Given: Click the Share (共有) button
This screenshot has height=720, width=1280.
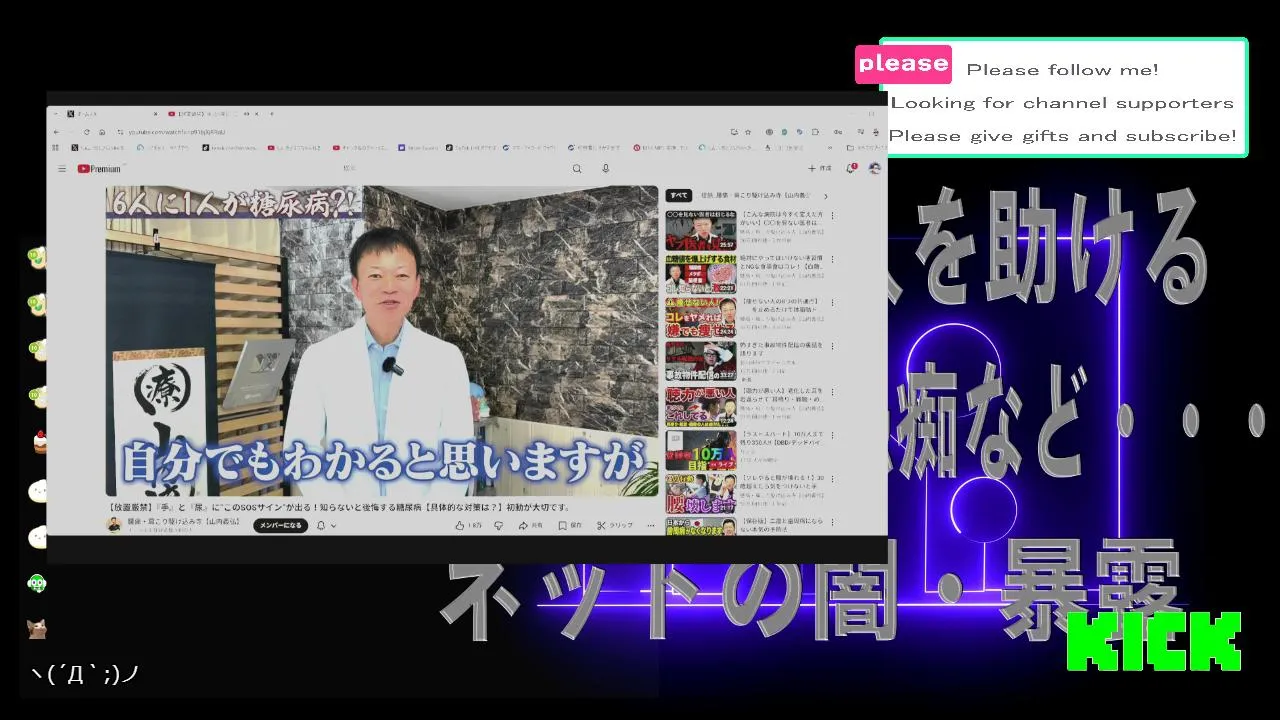Looking at the screenshot, I should (x=531, y=525).
